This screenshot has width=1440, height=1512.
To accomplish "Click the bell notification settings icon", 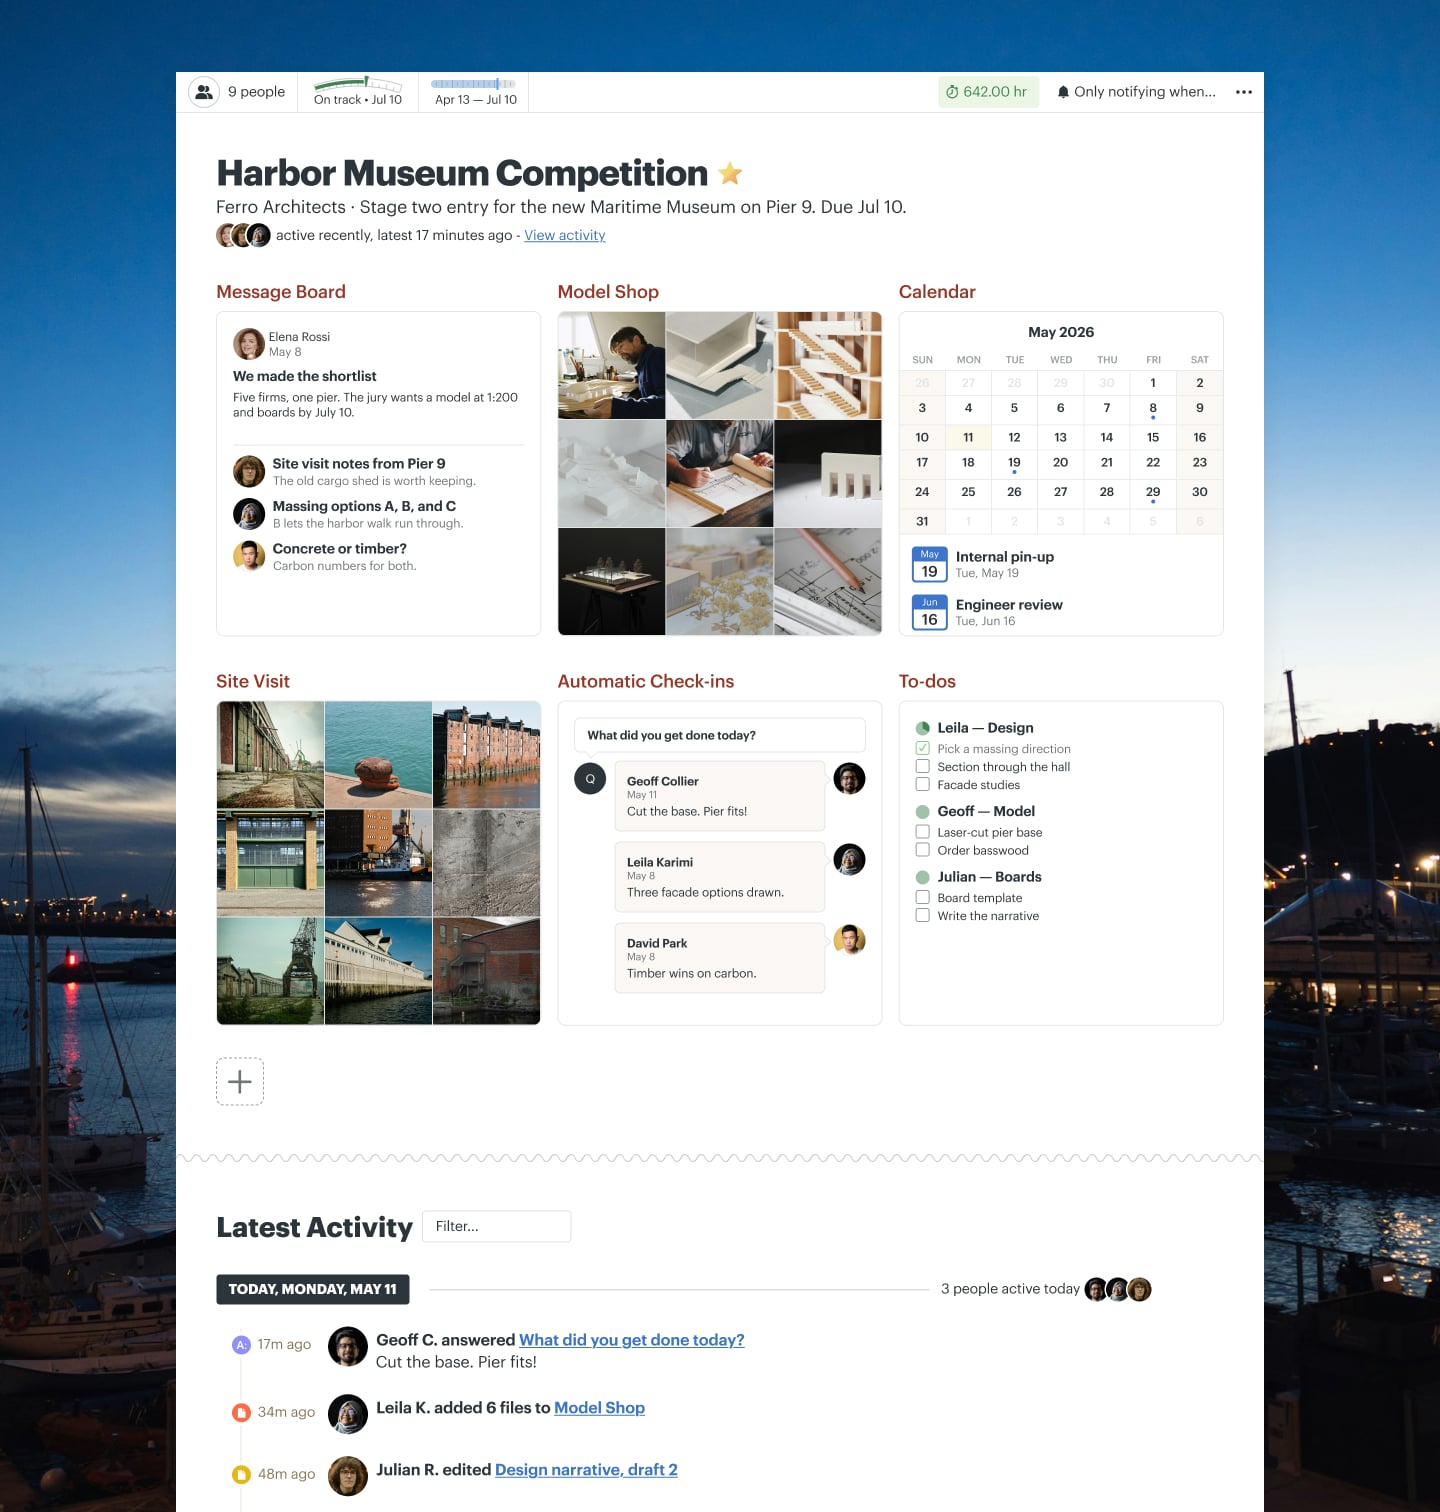I will click(x=1063, y=92).
